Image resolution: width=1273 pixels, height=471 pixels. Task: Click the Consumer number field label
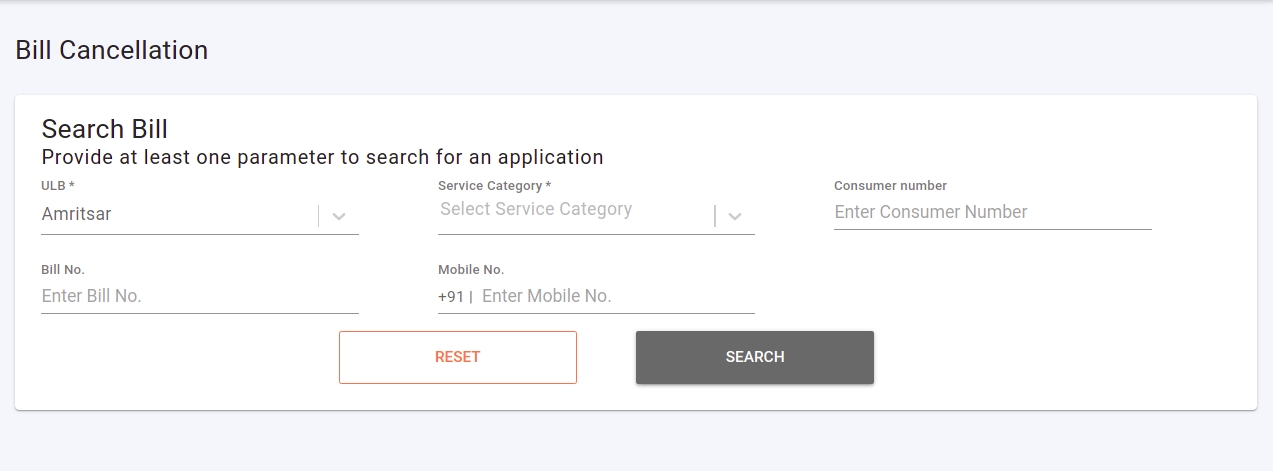click(x=890, y=186)
